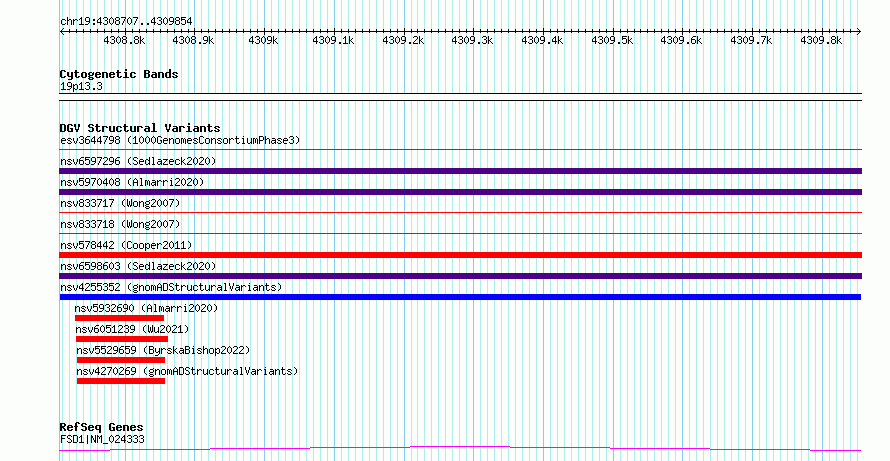Viewport: 890px width, 461px height.
Task: Click the 4309.5k ruler tick label
Action: pyautogui.click(x=612, y=41)
